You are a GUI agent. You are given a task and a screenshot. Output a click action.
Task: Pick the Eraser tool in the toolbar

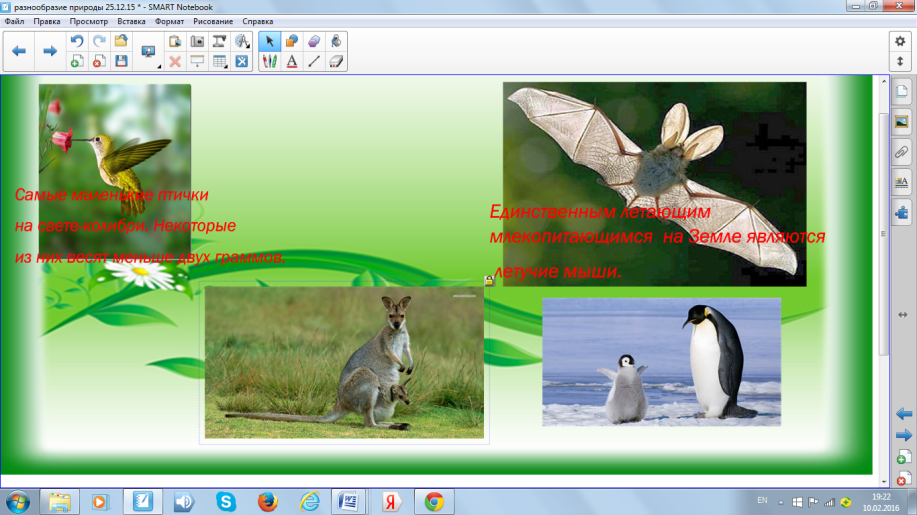point(336,61)
